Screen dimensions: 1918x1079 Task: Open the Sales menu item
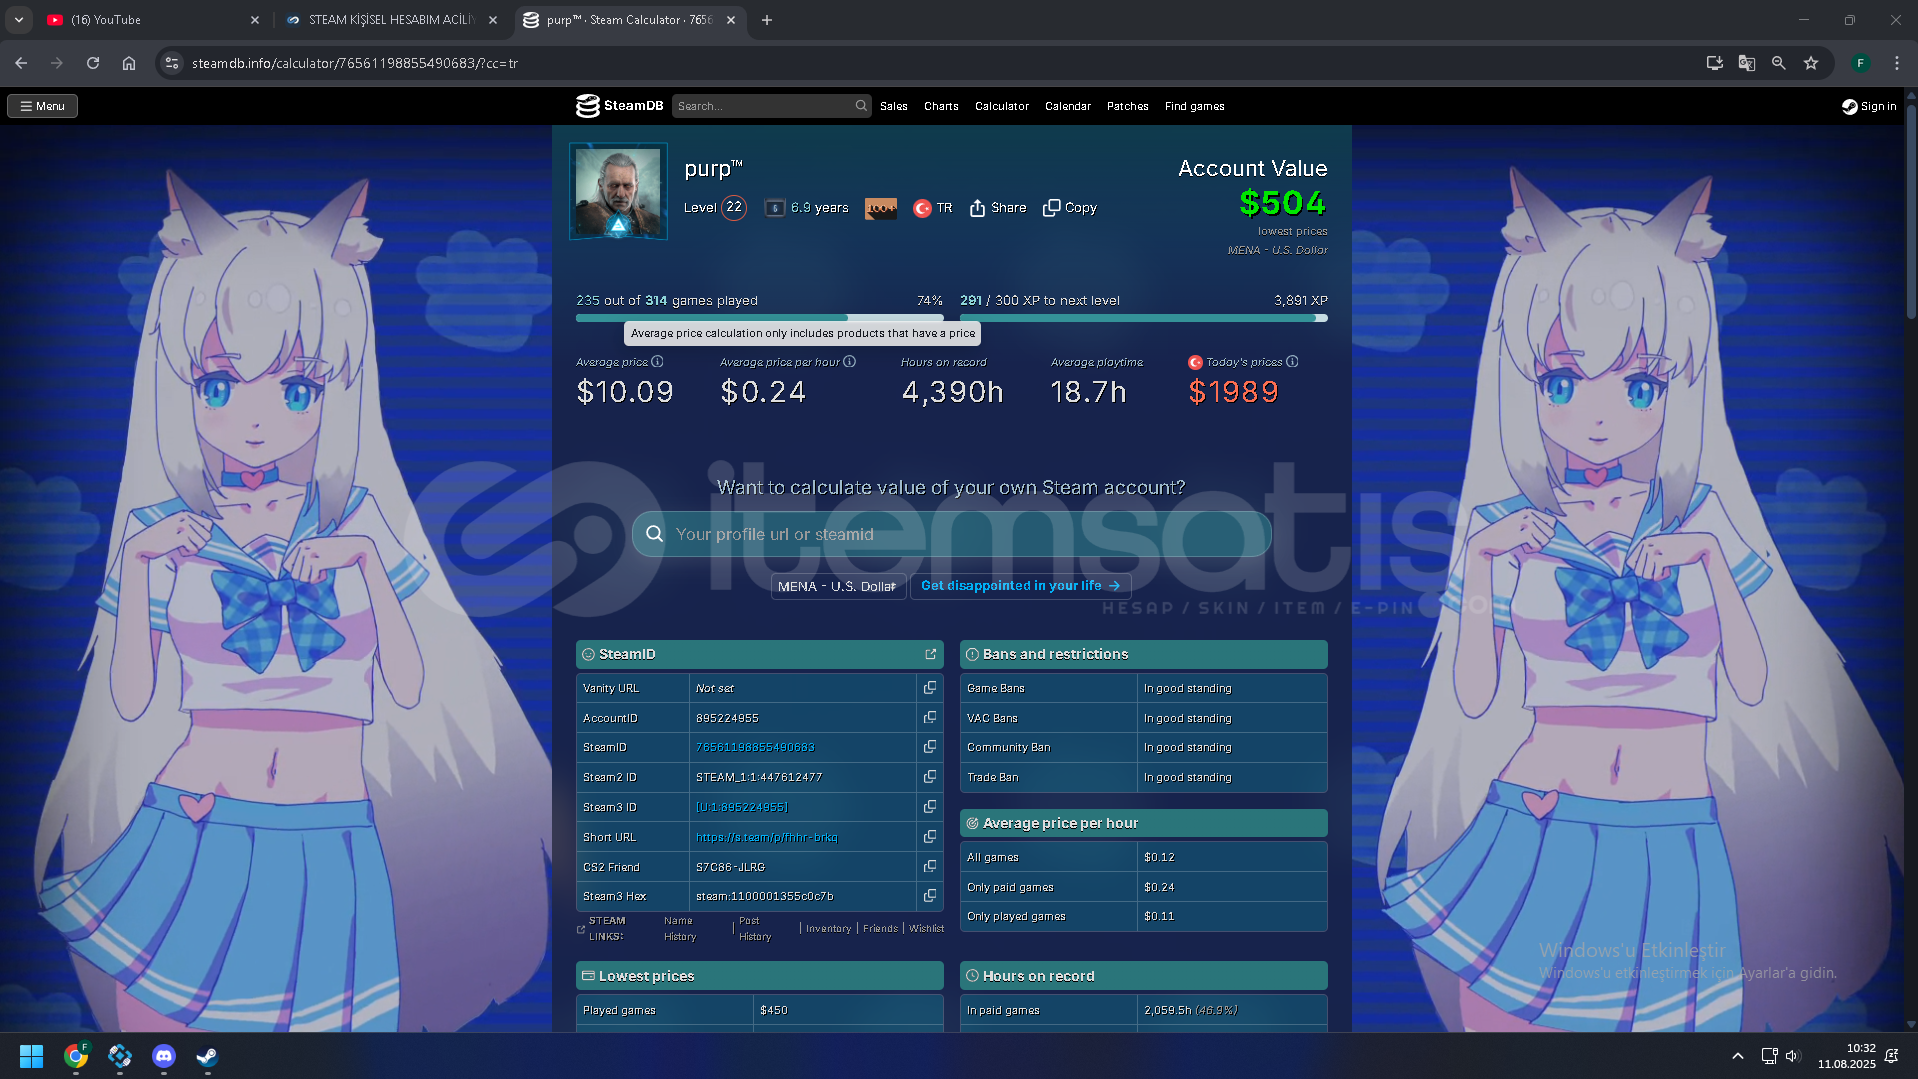894,106
